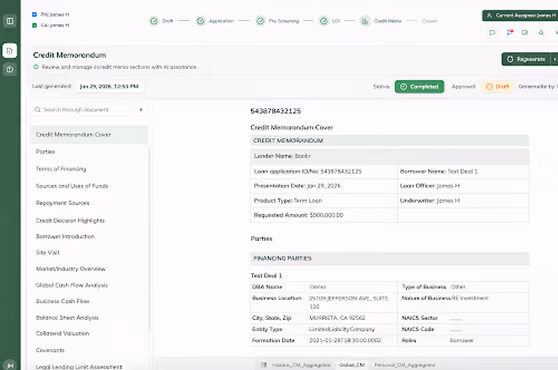Toggle the blue James H checkbox
This screenshot has height=370, width=558.
(x=35, y=15)
